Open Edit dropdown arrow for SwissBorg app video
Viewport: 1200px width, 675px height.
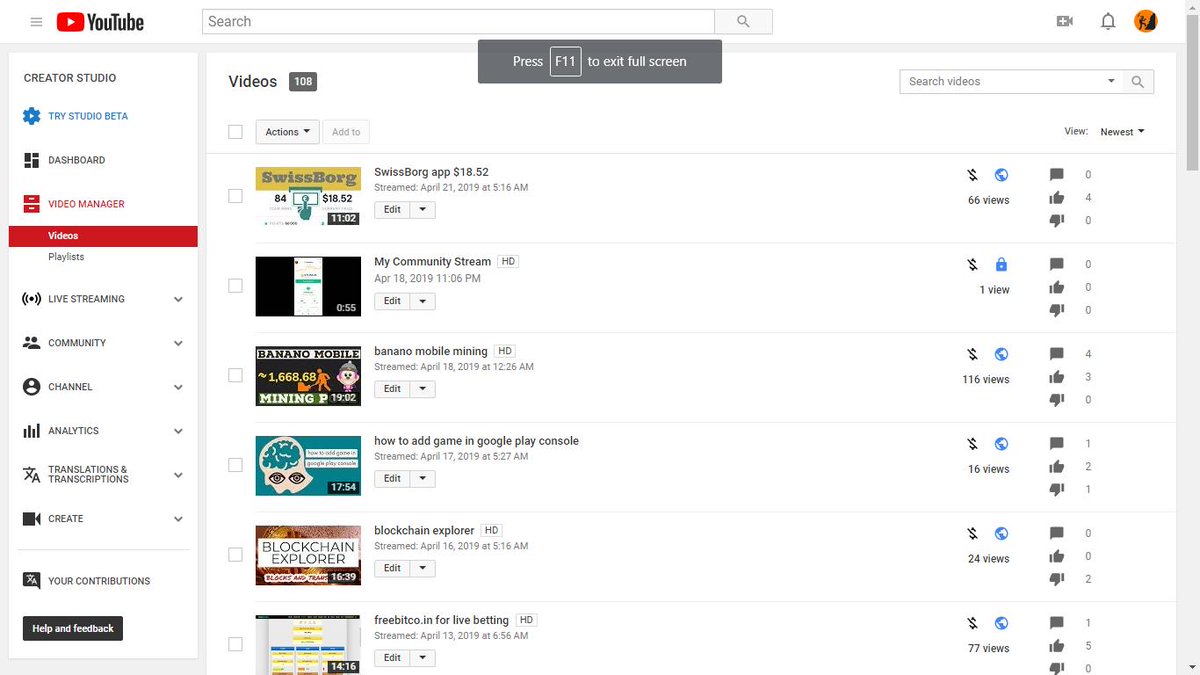click(x=423, y=210)
